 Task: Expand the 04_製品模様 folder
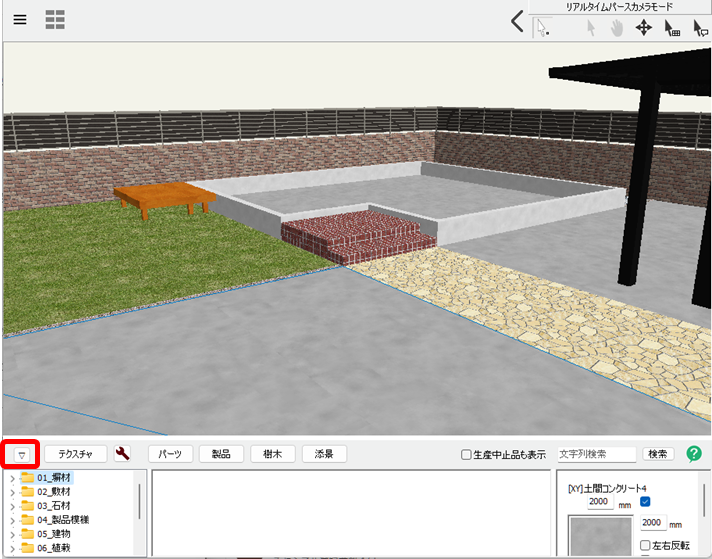click(12, 520)
